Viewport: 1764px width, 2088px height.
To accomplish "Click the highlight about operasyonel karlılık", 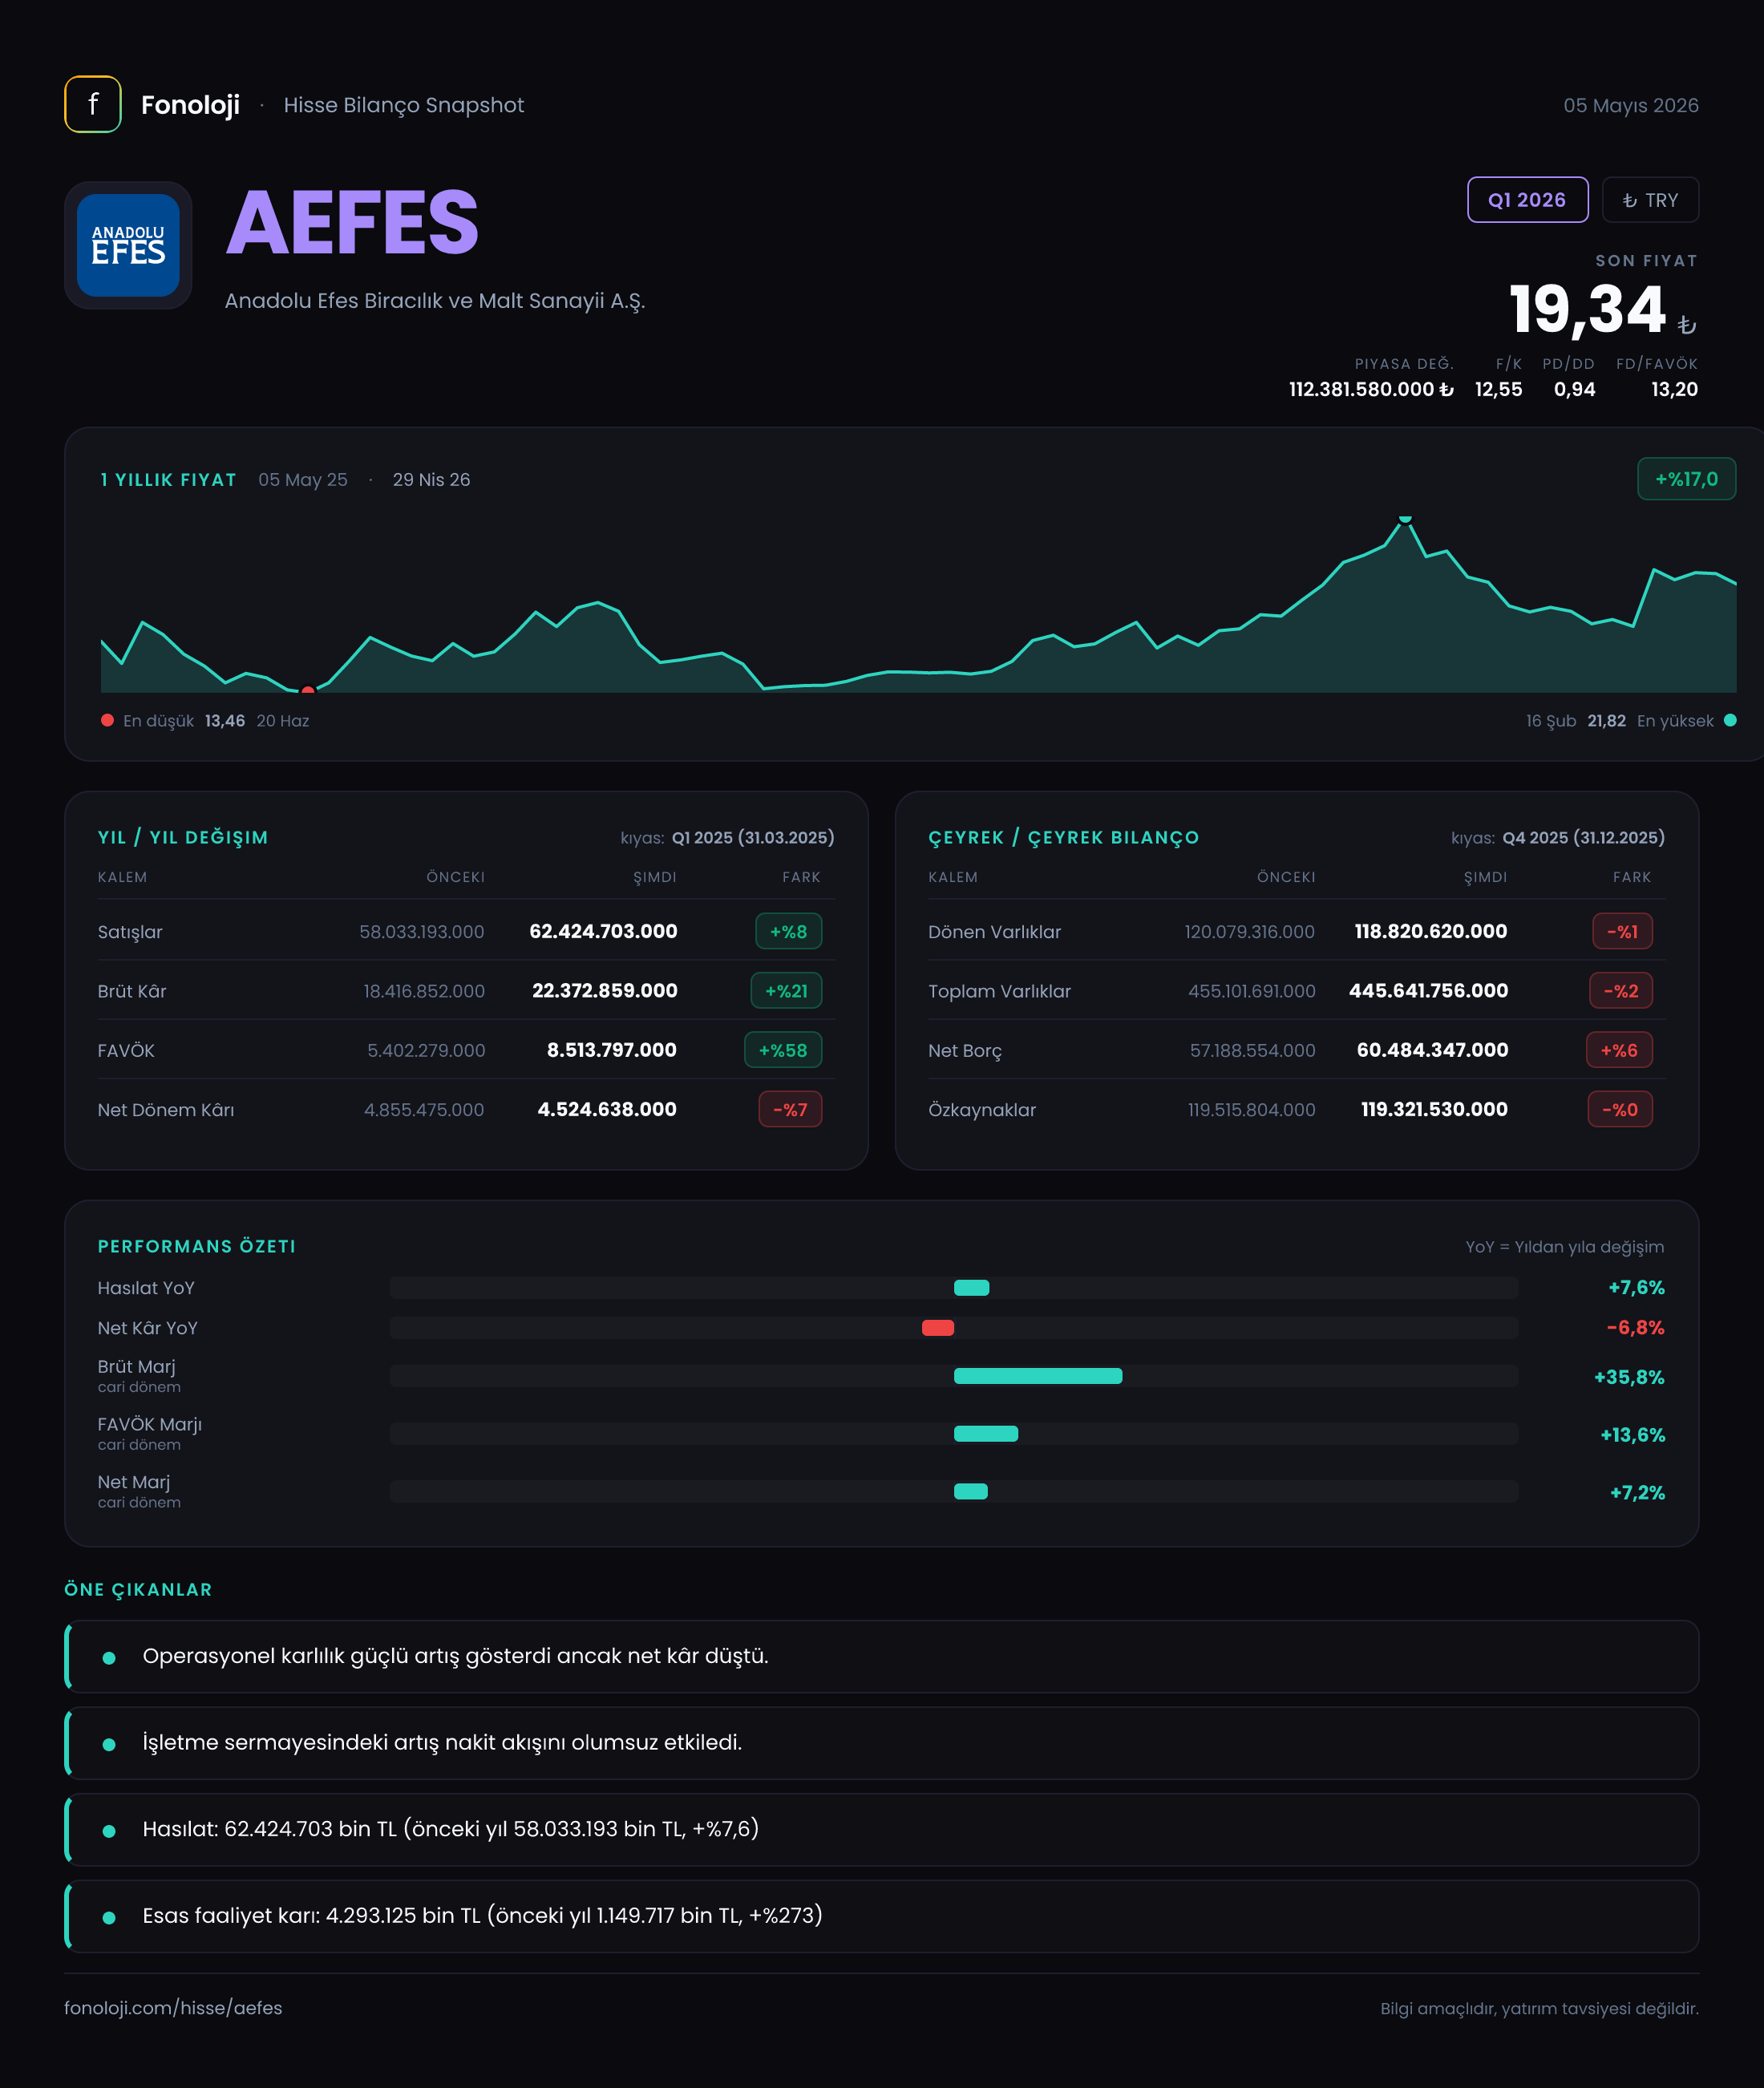I will coord(881,1656).
